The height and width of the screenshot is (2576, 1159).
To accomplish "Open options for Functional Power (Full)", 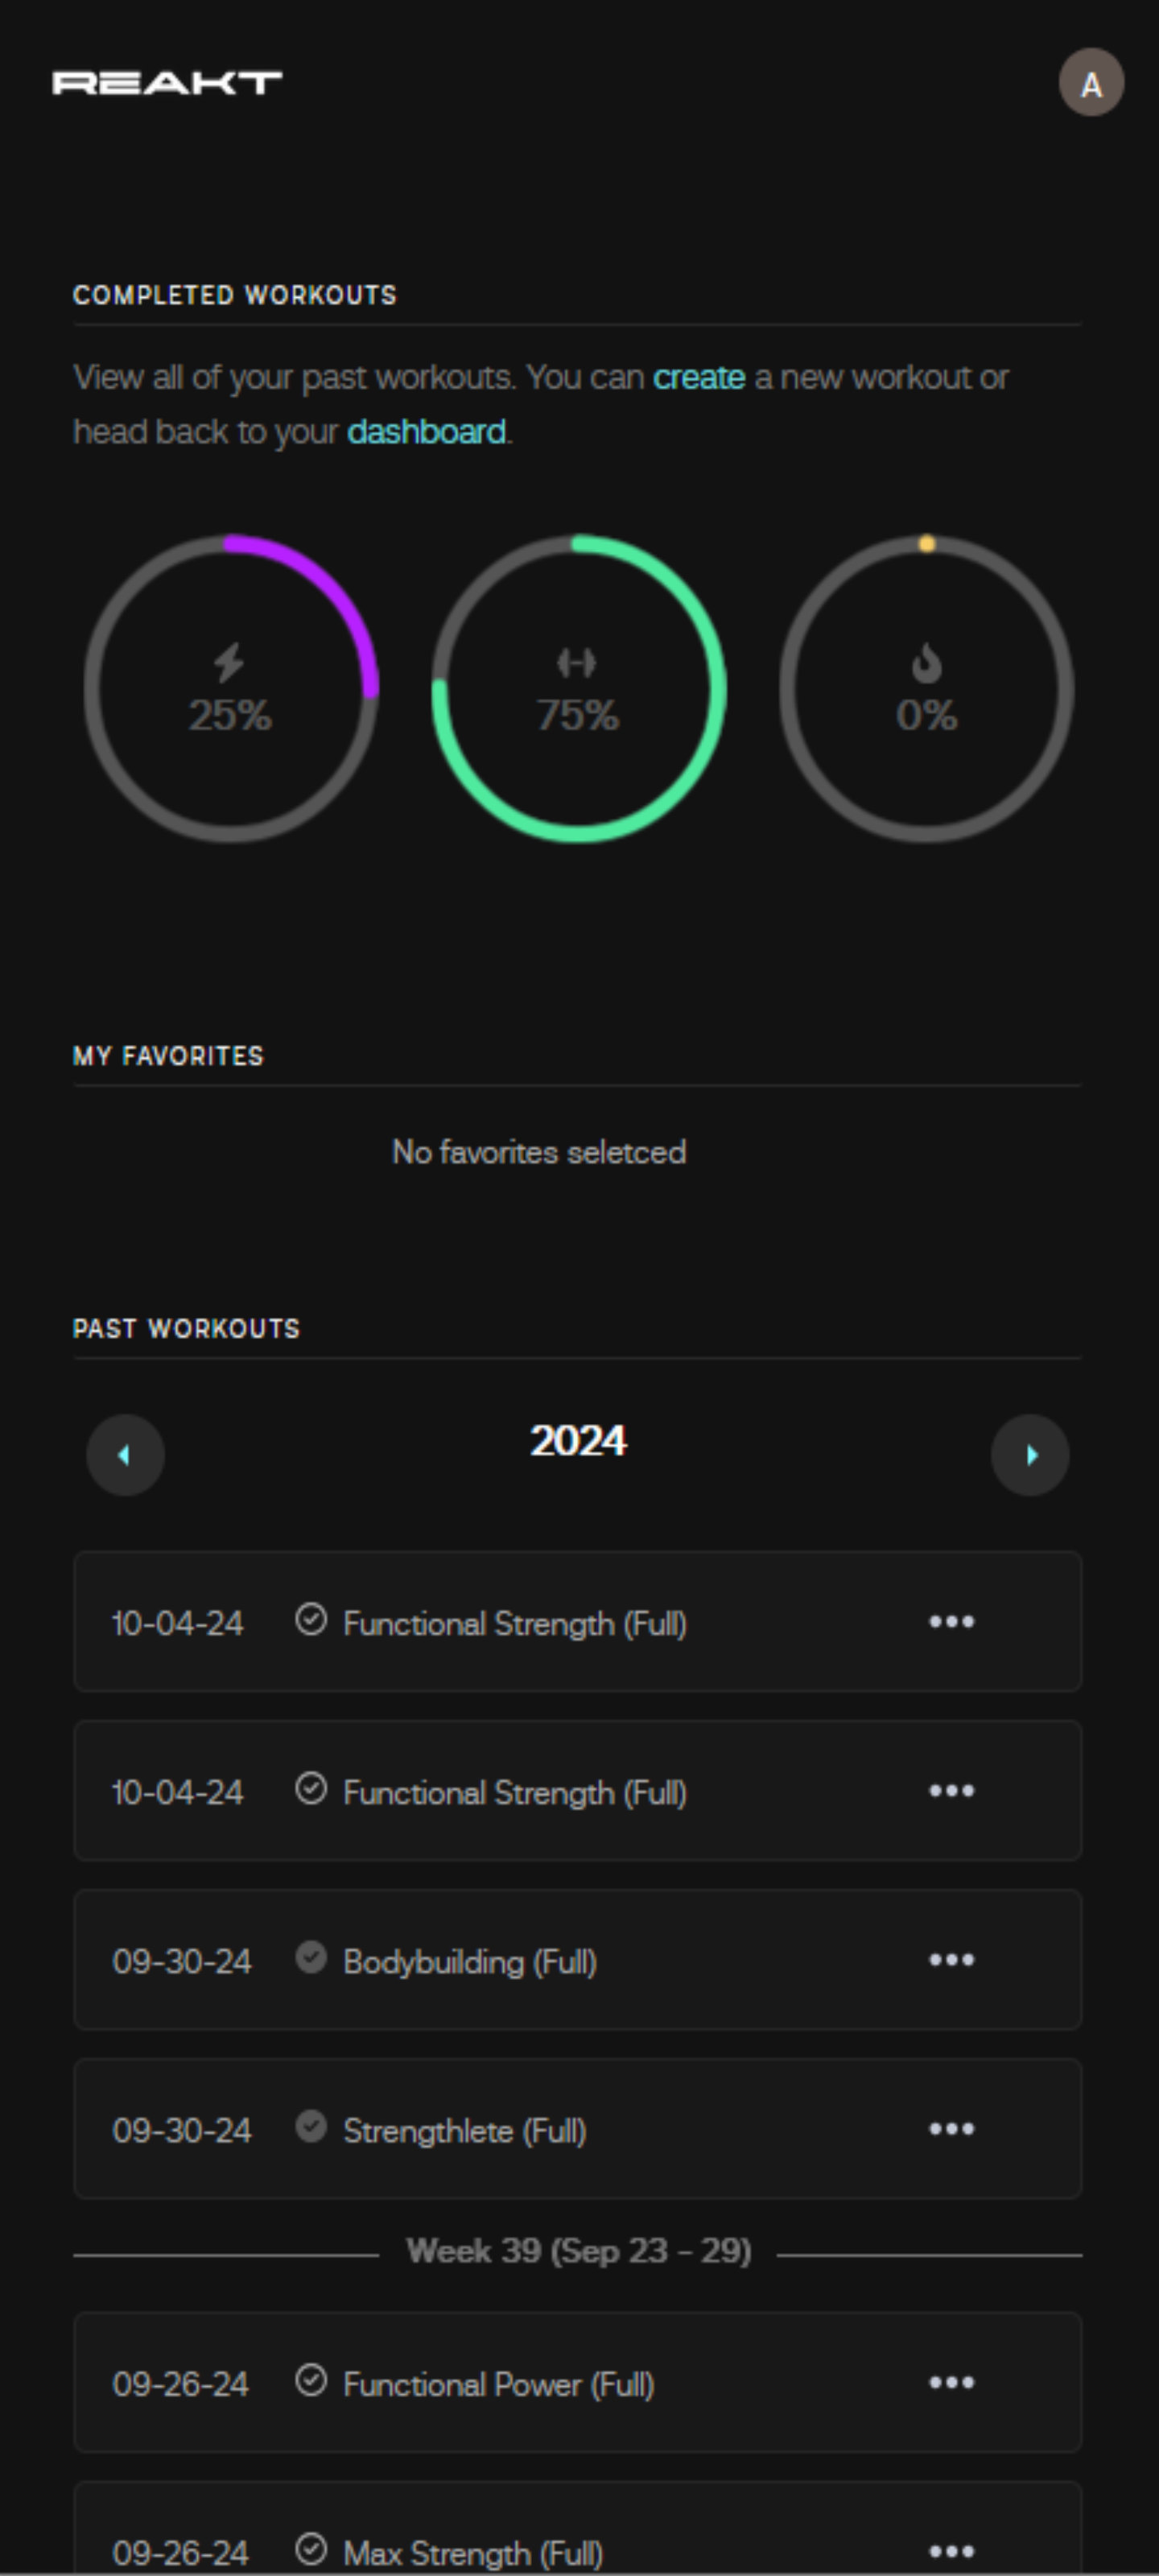I will pos(951,2383).
